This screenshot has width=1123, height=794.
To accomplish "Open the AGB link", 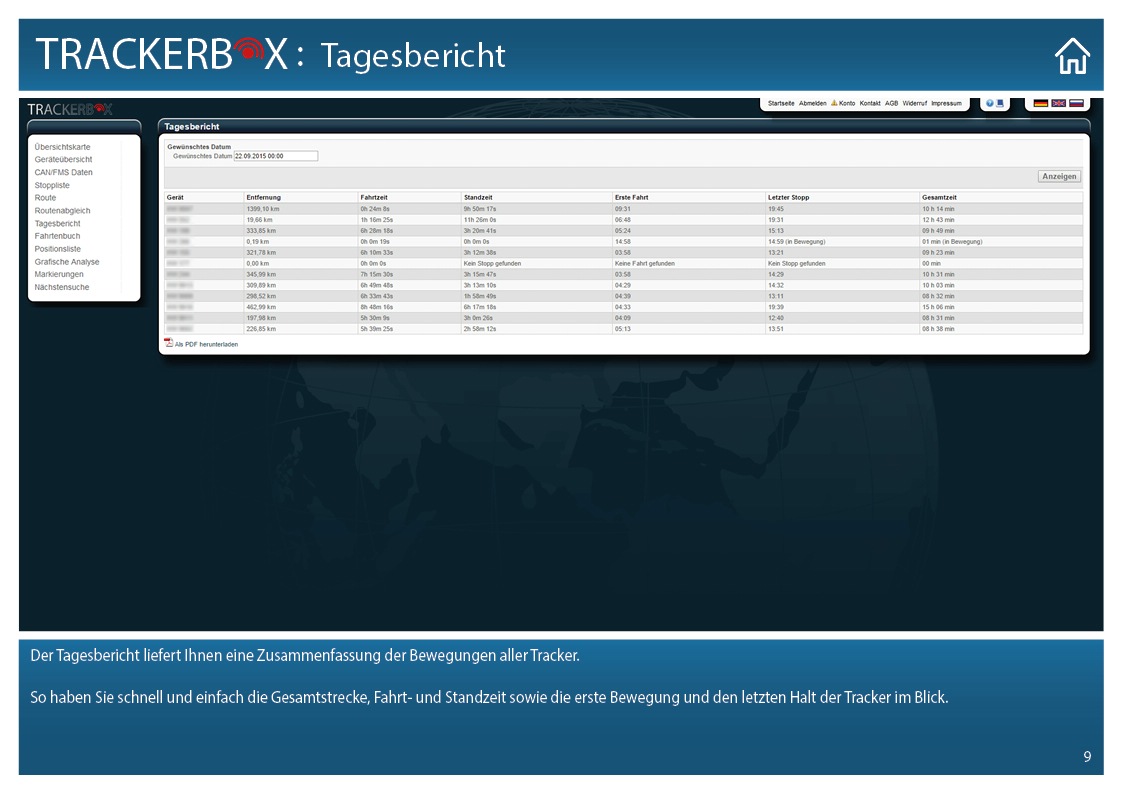I will pos(891,103).
